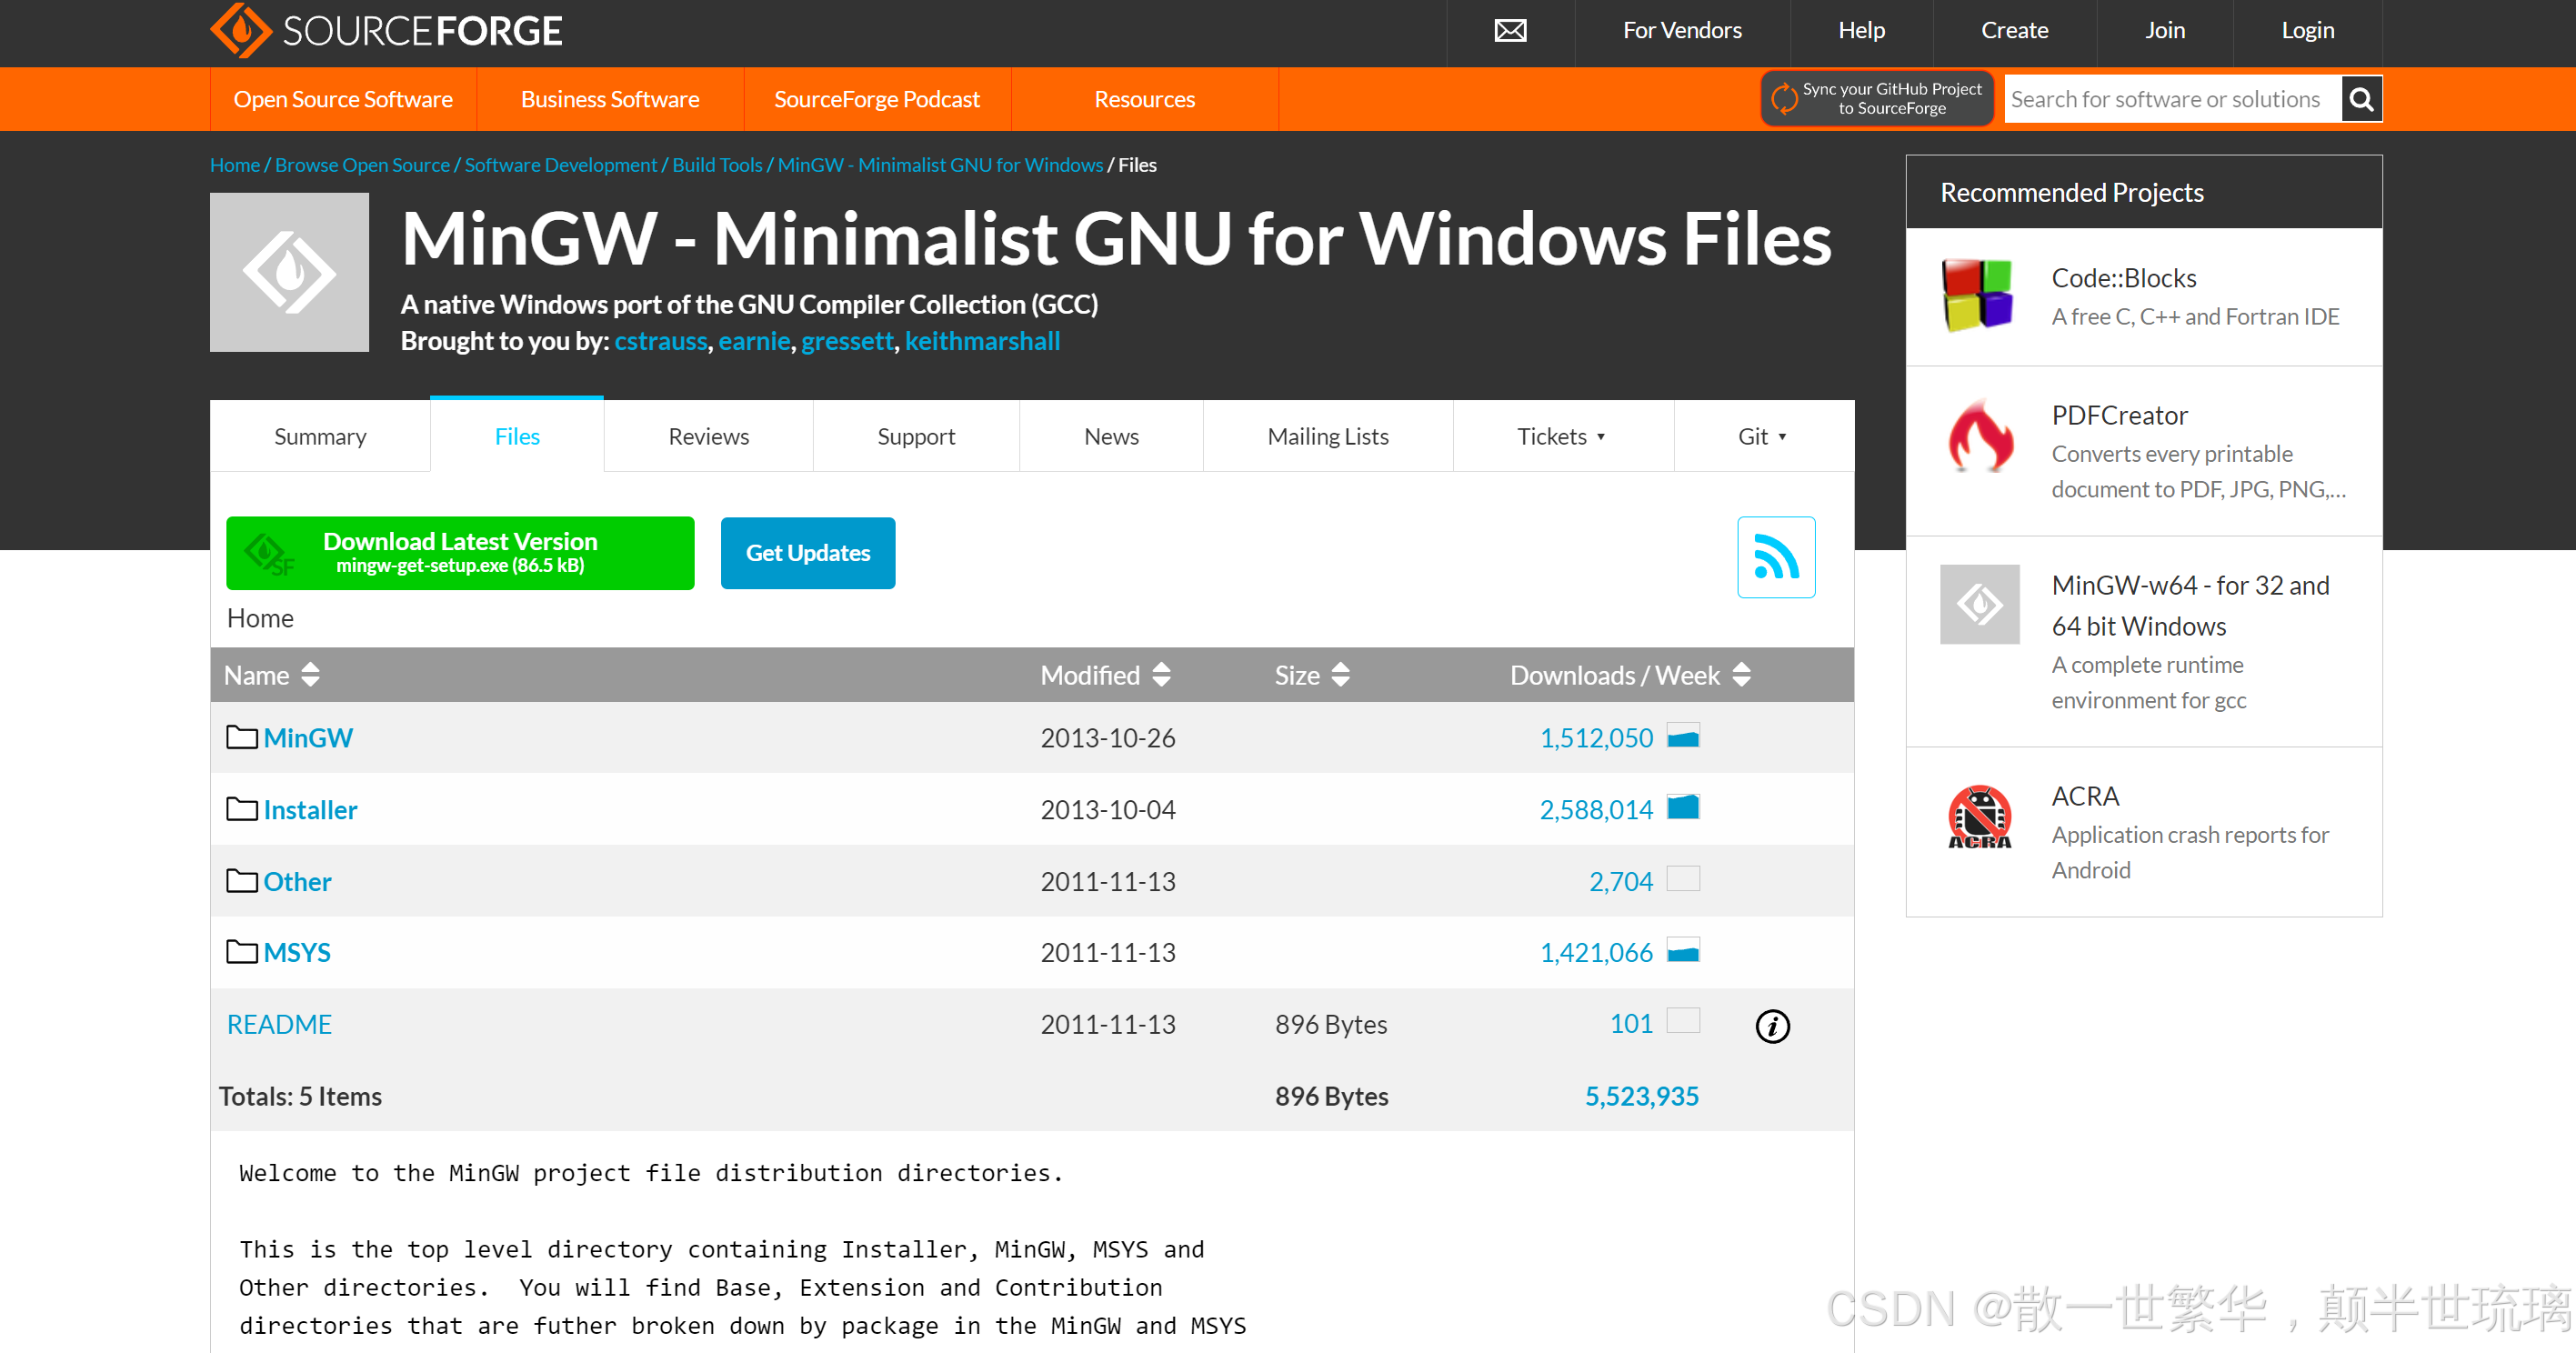Screen dimensions: 2576x1353
Task: Click the Installer downloads bar chart icon
Action: click(x=1683, y=807)
